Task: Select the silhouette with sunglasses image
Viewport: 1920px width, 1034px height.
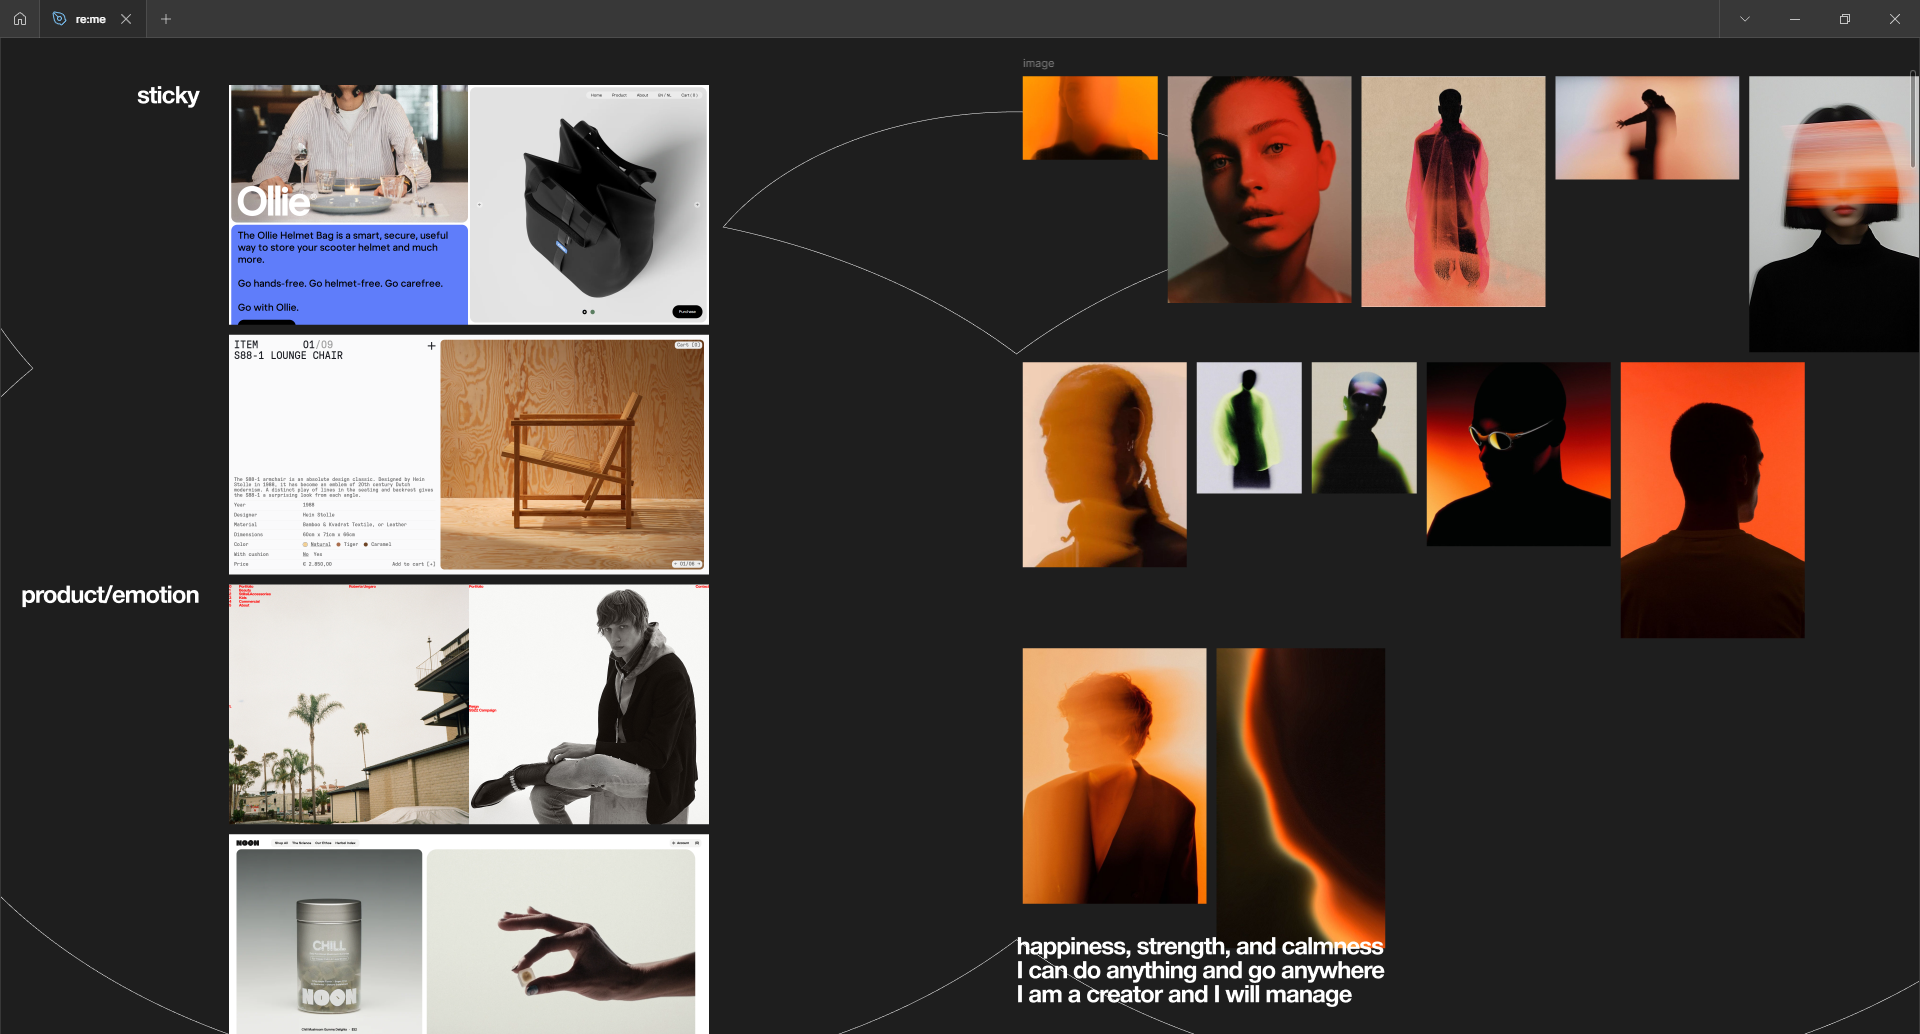Action: 1518,454
